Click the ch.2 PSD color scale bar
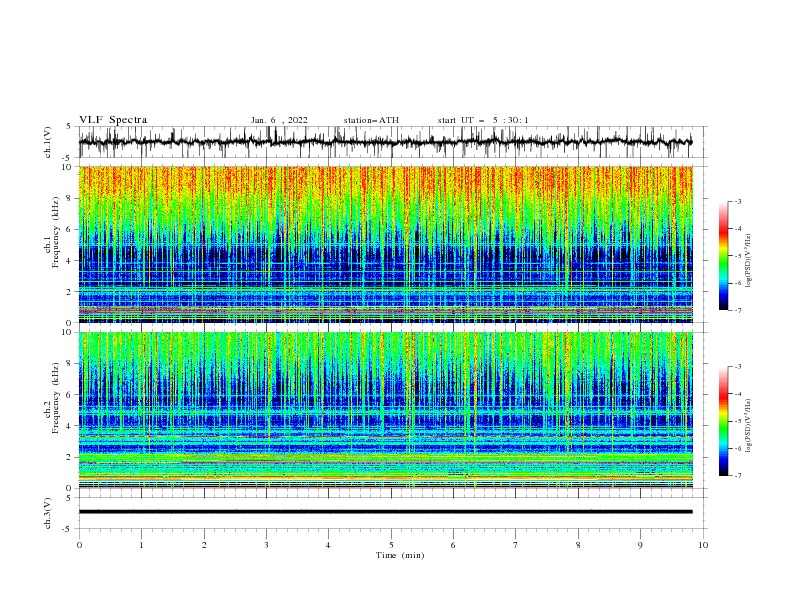 pos(724,421)
